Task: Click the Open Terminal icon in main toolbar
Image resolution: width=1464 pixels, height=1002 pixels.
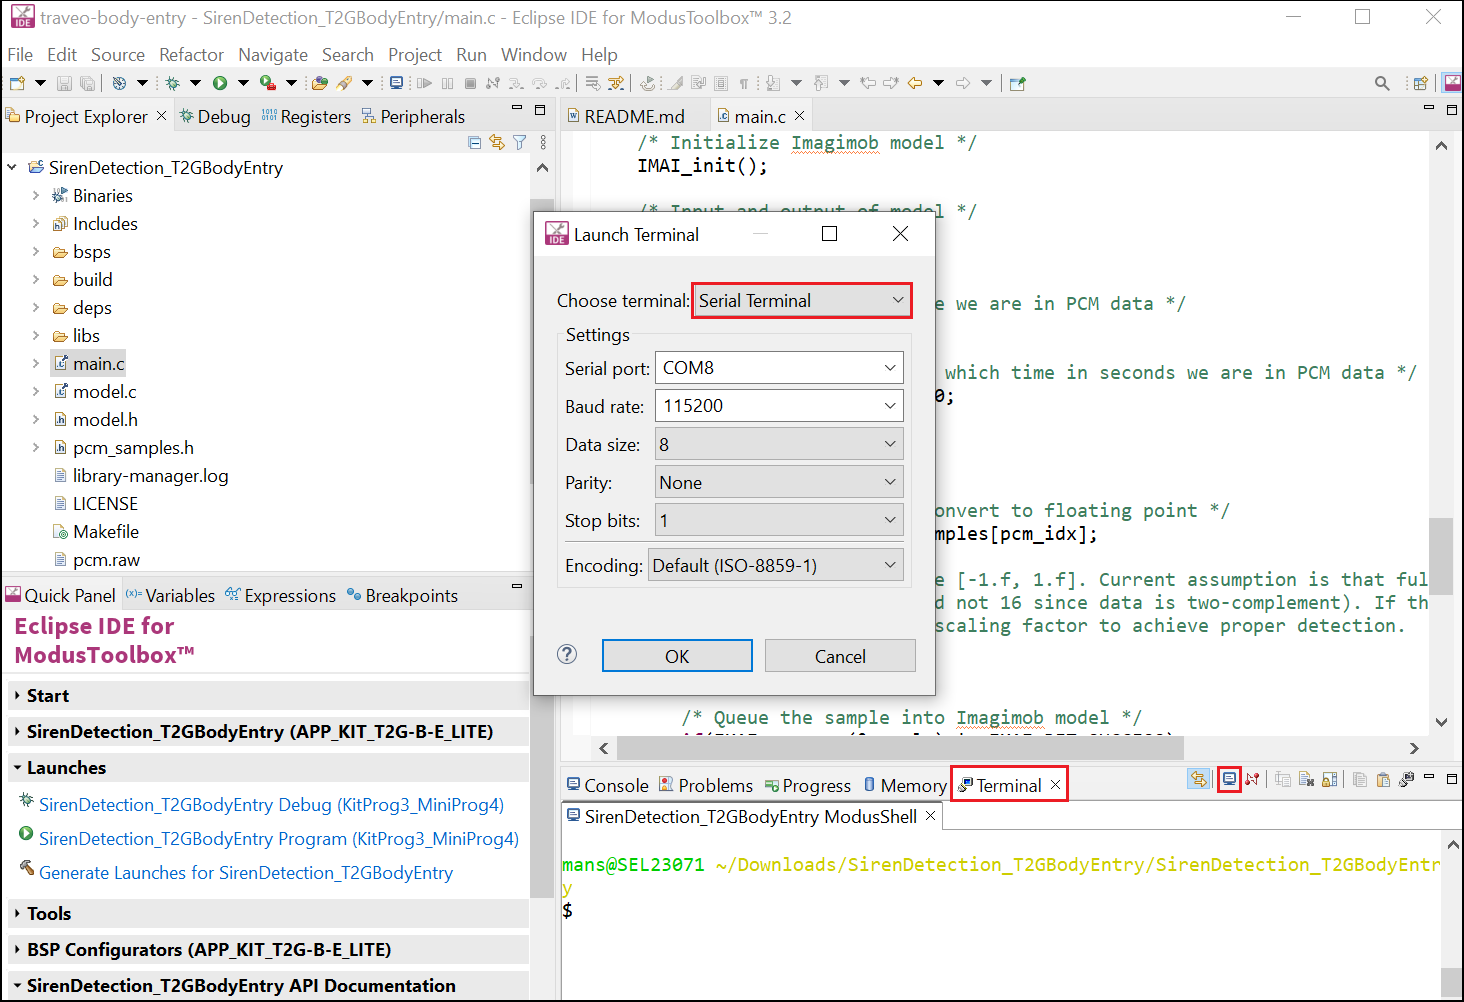Action: point(396,83)
